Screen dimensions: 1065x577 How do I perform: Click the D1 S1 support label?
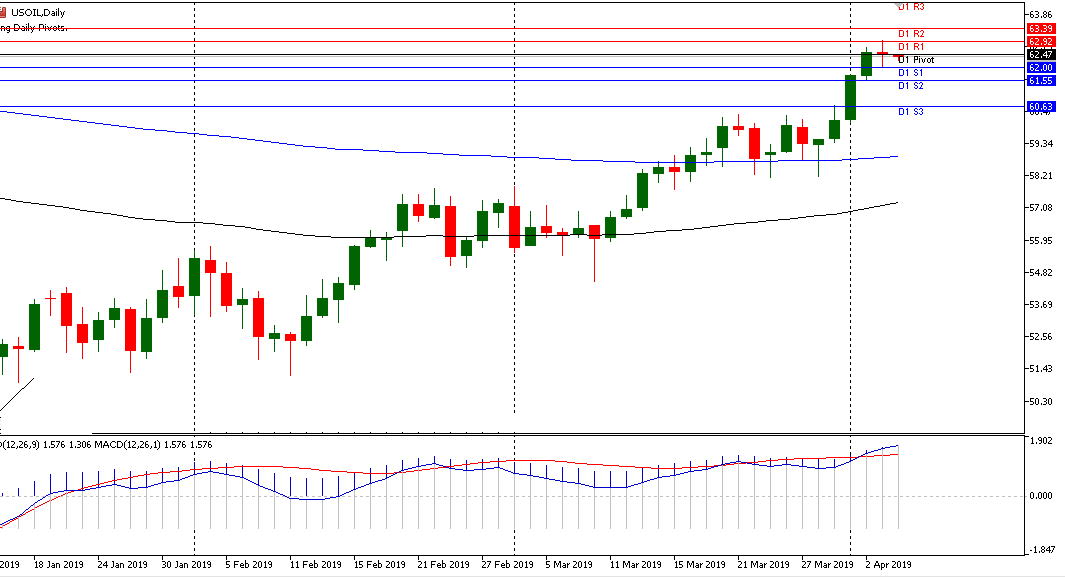click(910, 73)
